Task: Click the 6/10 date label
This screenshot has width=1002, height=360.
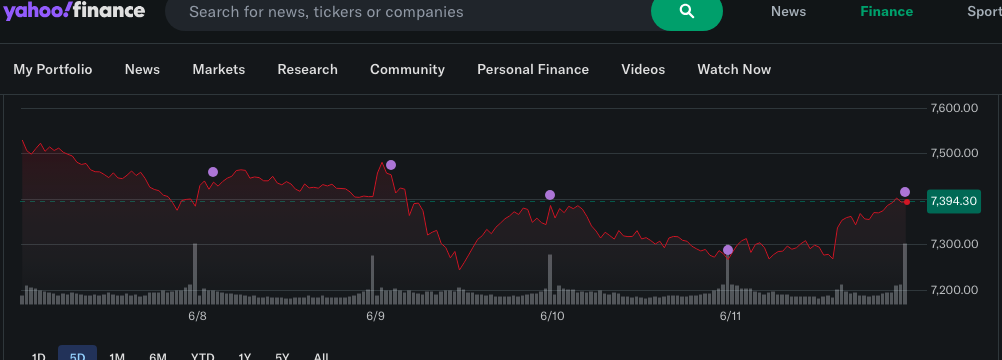Action: click(552, 317)
